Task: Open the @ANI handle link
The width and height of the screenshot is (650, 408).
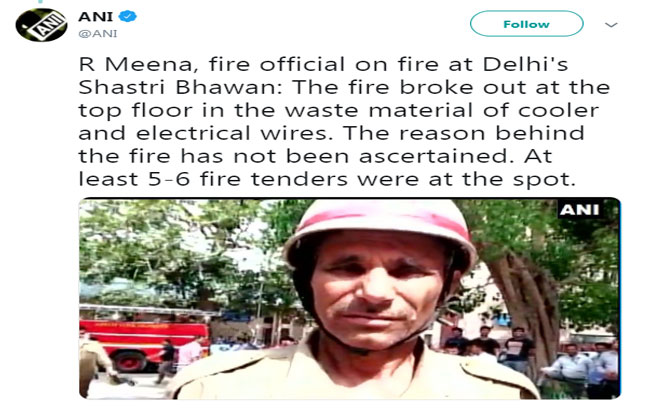Action: click(x=98, y=34)
